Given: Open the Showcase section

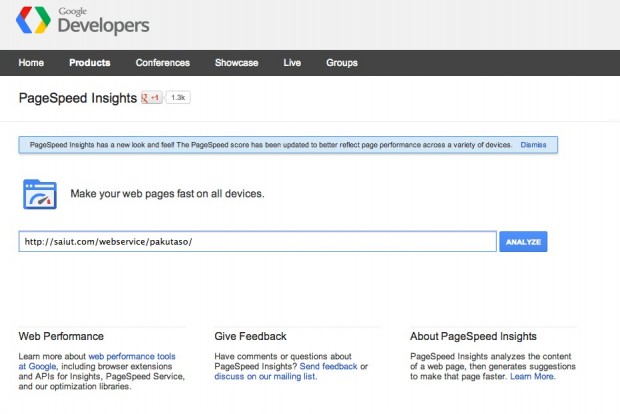Looking at the screenshot, I should tap(236, 63).
